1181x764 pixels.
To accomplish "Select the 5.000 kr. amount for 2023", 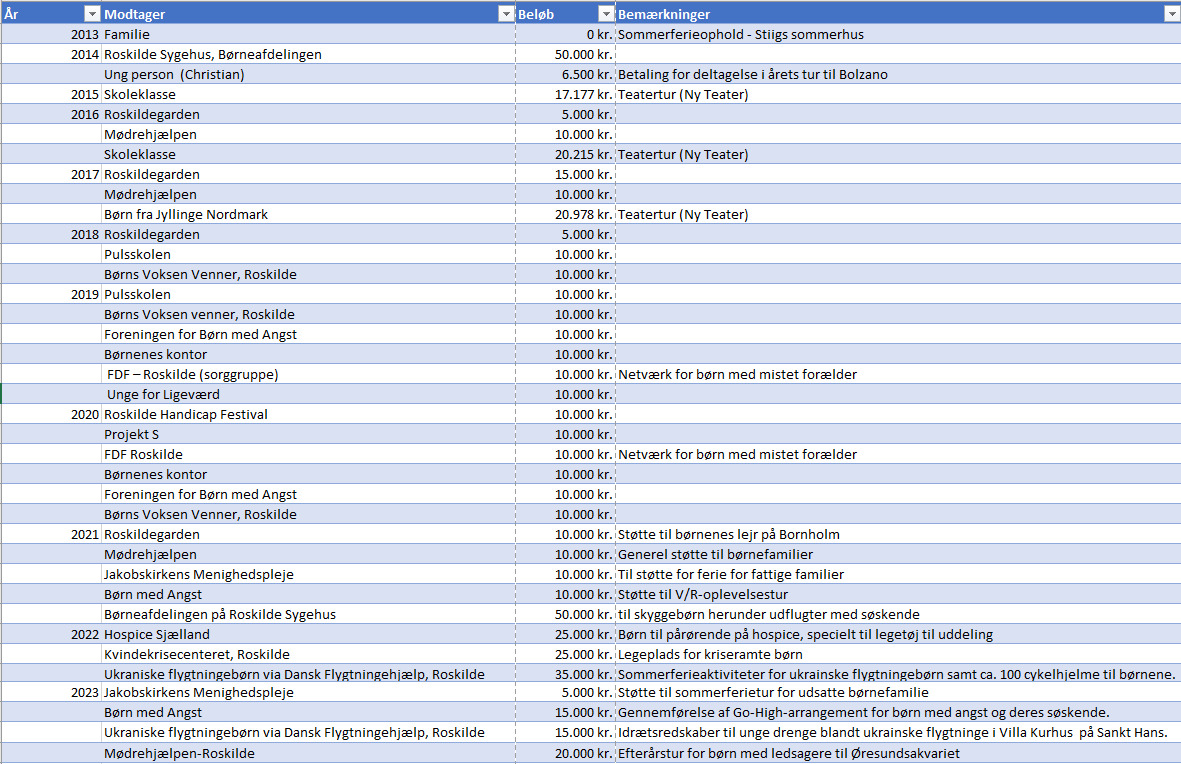I will coord(565,692).
